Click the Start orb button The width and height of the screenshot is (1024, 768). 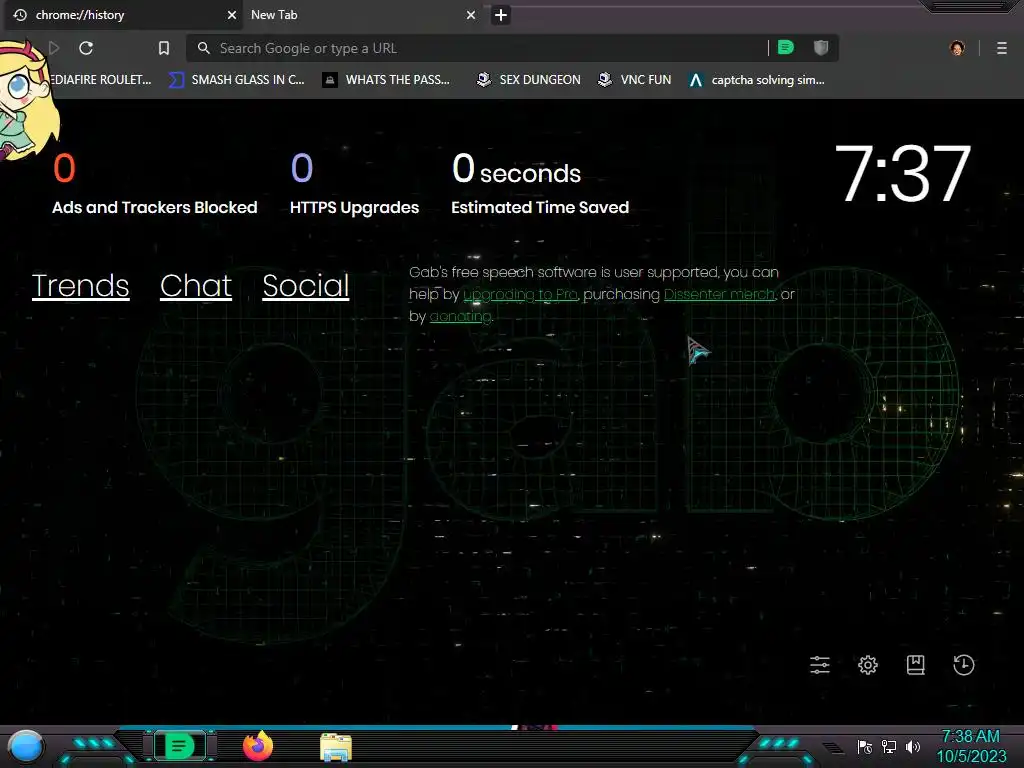click(x=26, y=747)
